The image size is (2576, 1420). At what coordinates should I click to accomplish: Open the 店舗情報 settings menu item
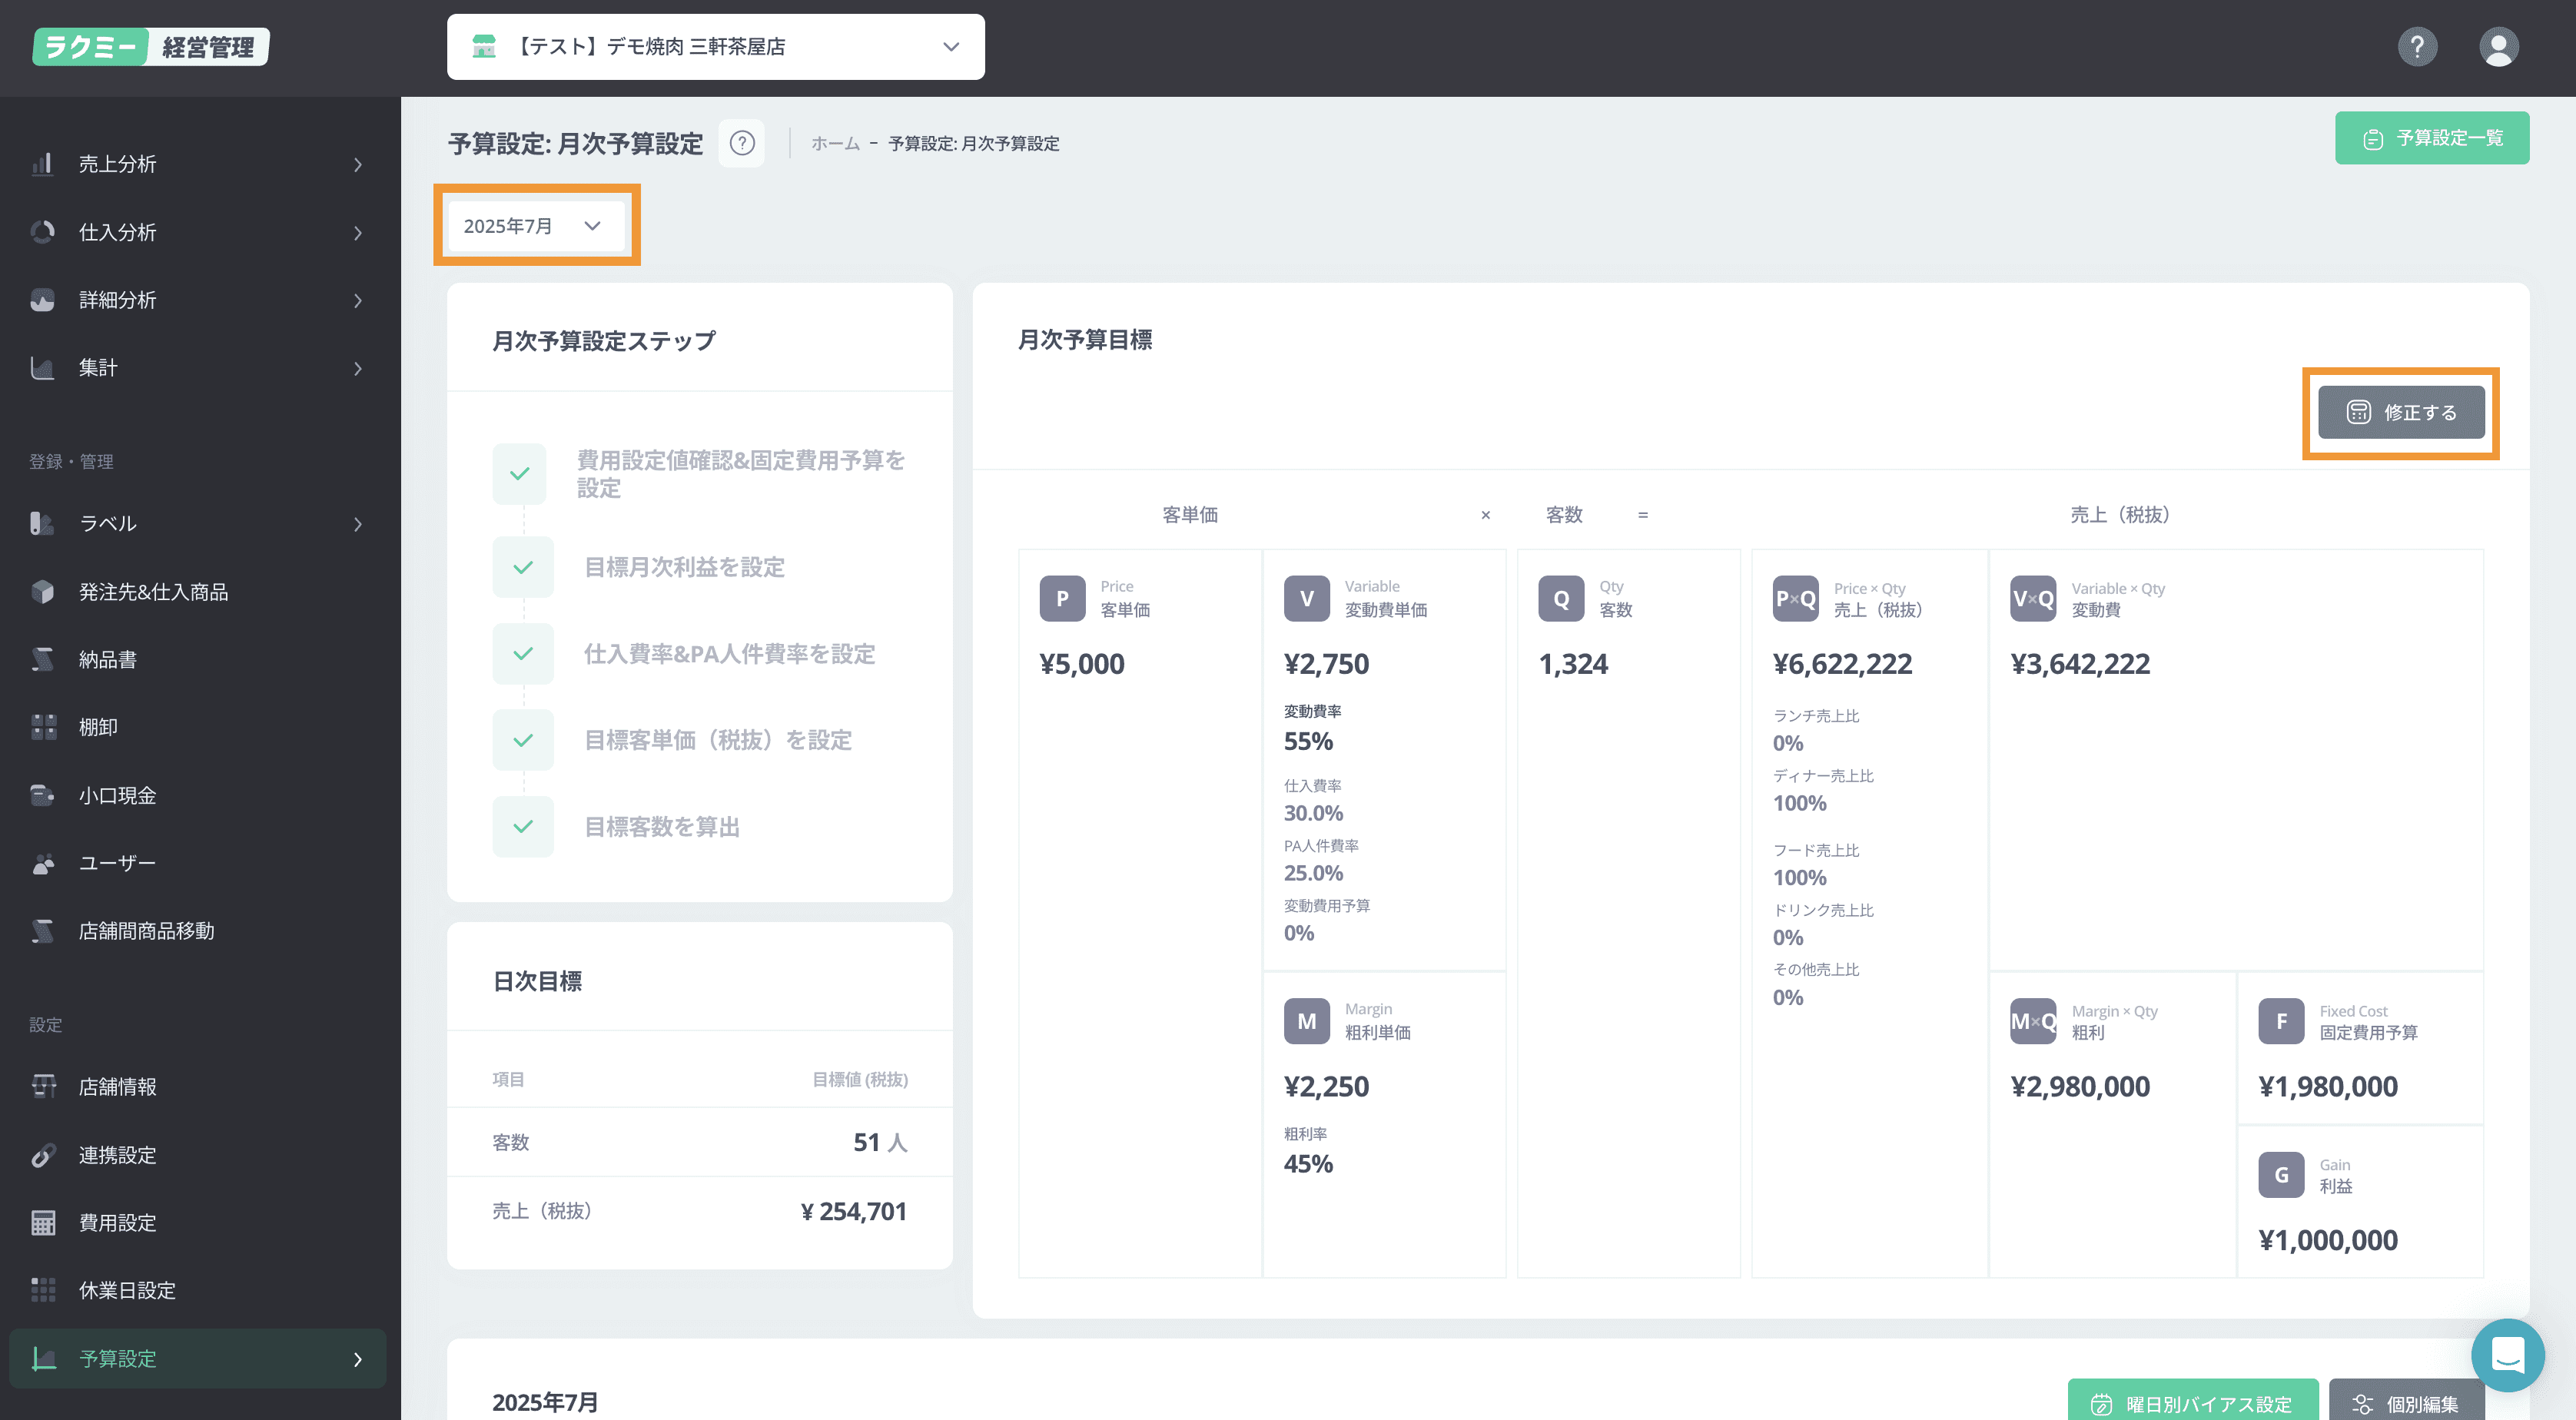tap(117, 1087)
